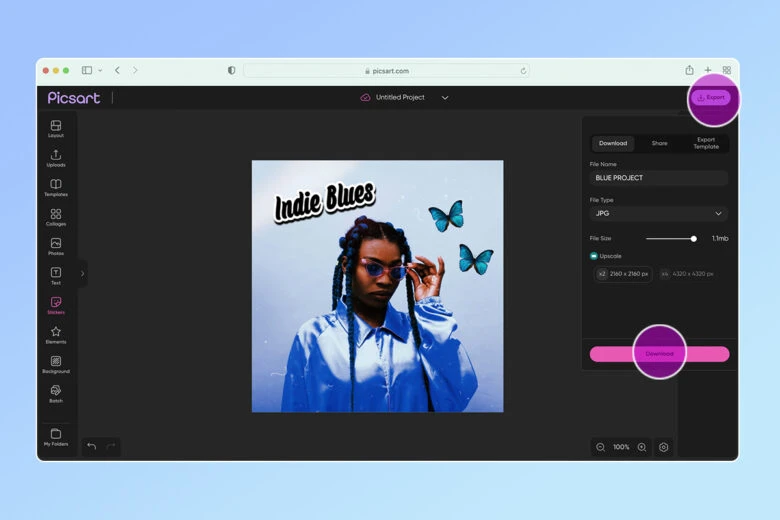
Task: Select the Text tool
Action: 56,275
